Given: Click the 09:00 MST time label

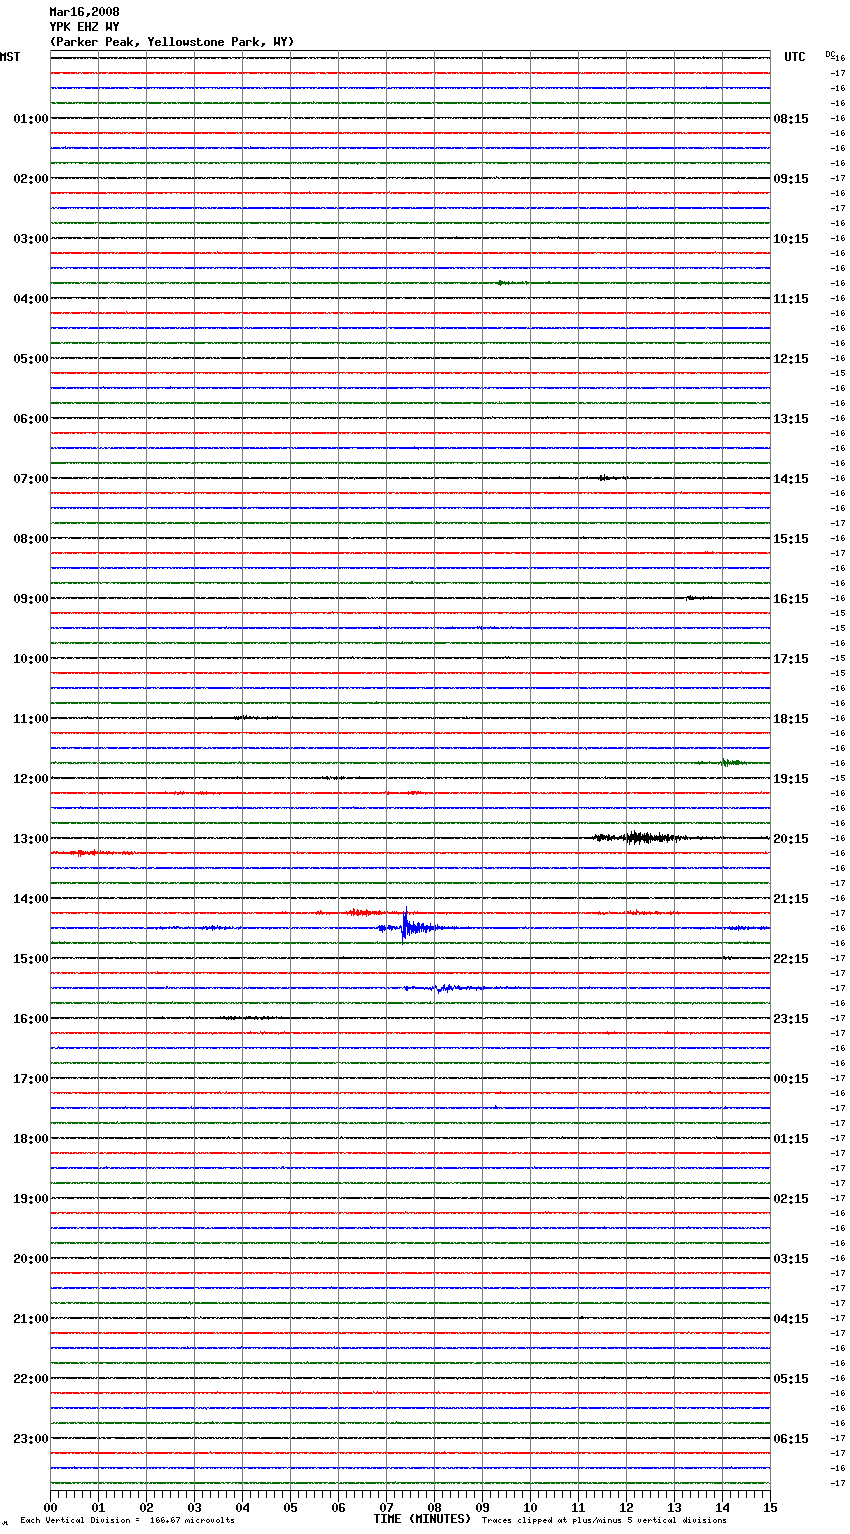Looking at the screenshot, I should pyautogui.click(x=31, y=599).
